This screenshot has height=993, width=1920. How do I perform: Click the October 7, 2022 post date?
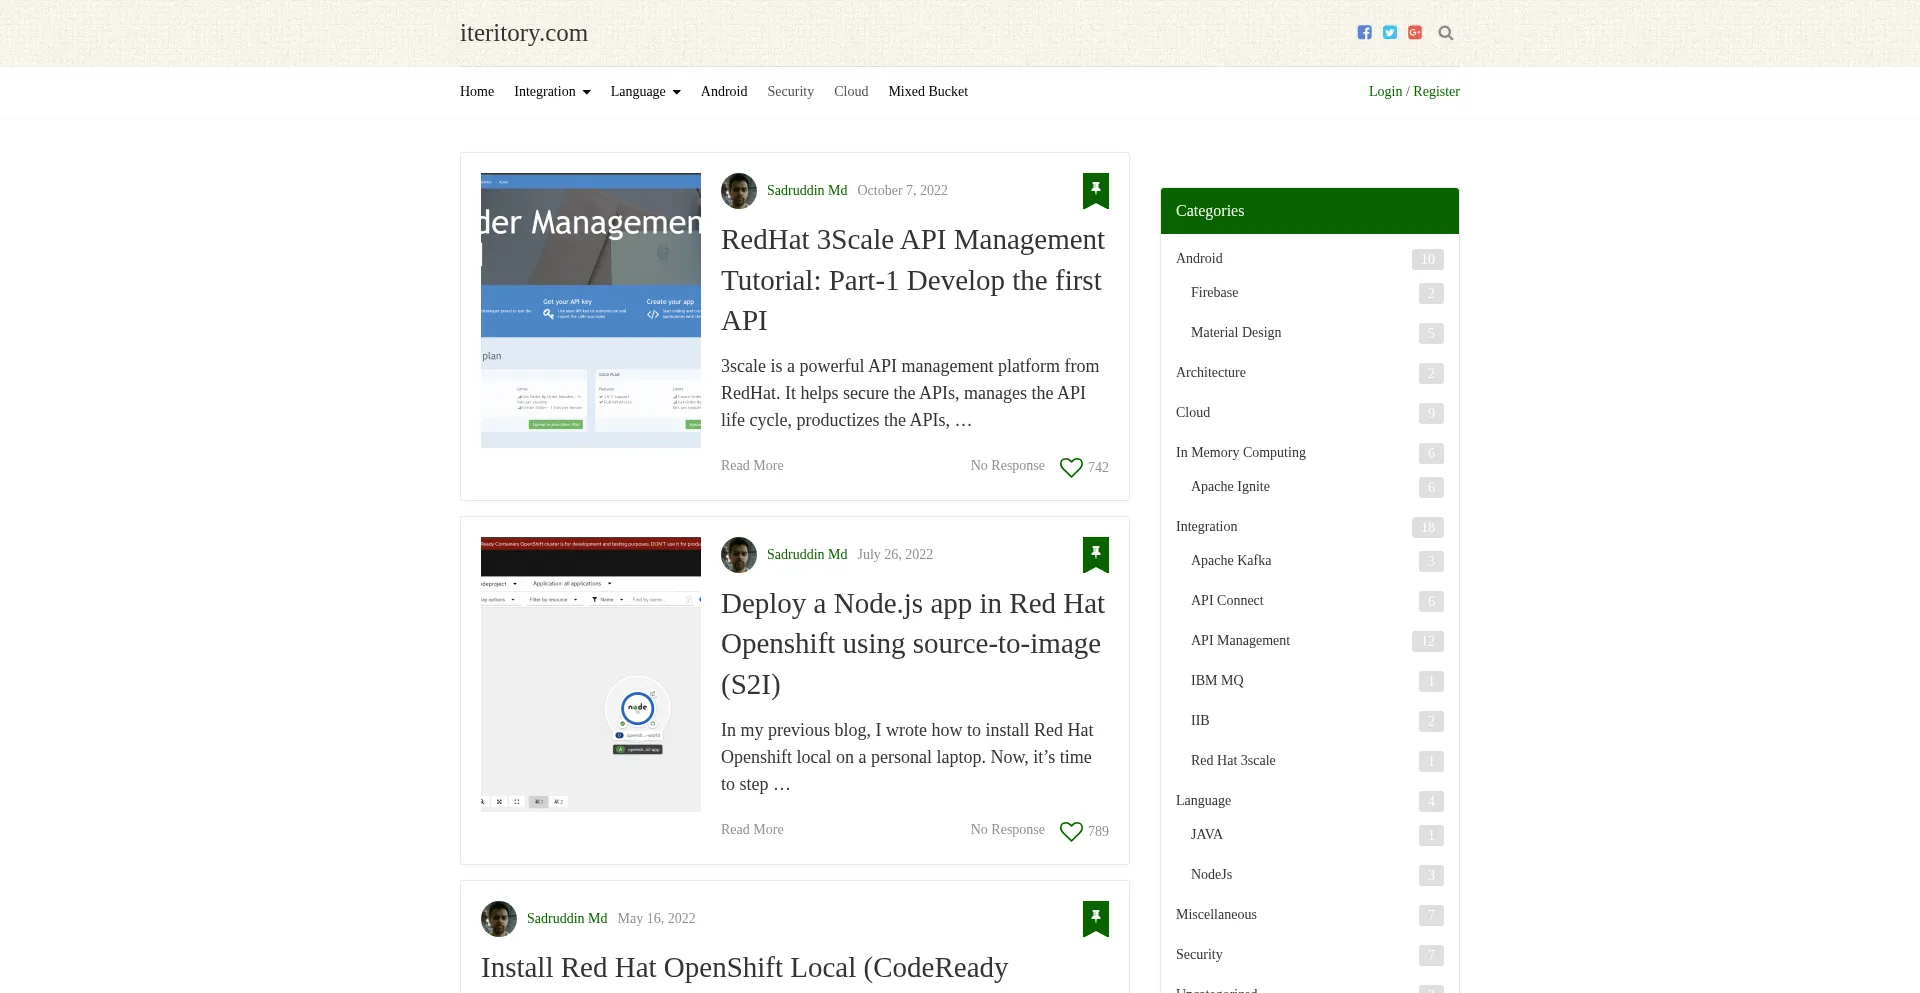tap(902, 190)
